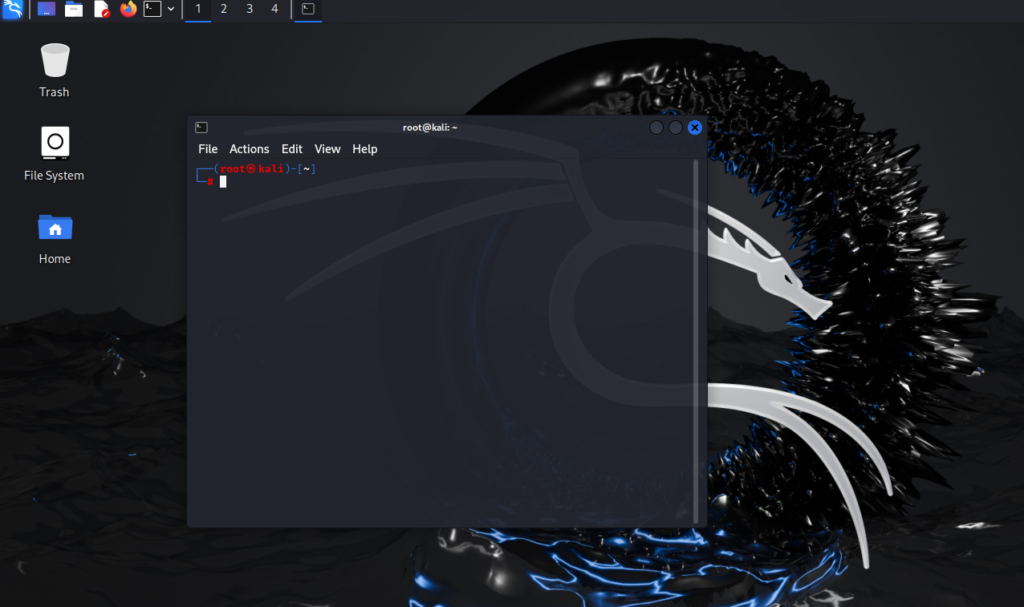Switch to workspace 2 in the pager
Screen dimensions: 1024x607
pyautogui.click(x=224, y=10)
